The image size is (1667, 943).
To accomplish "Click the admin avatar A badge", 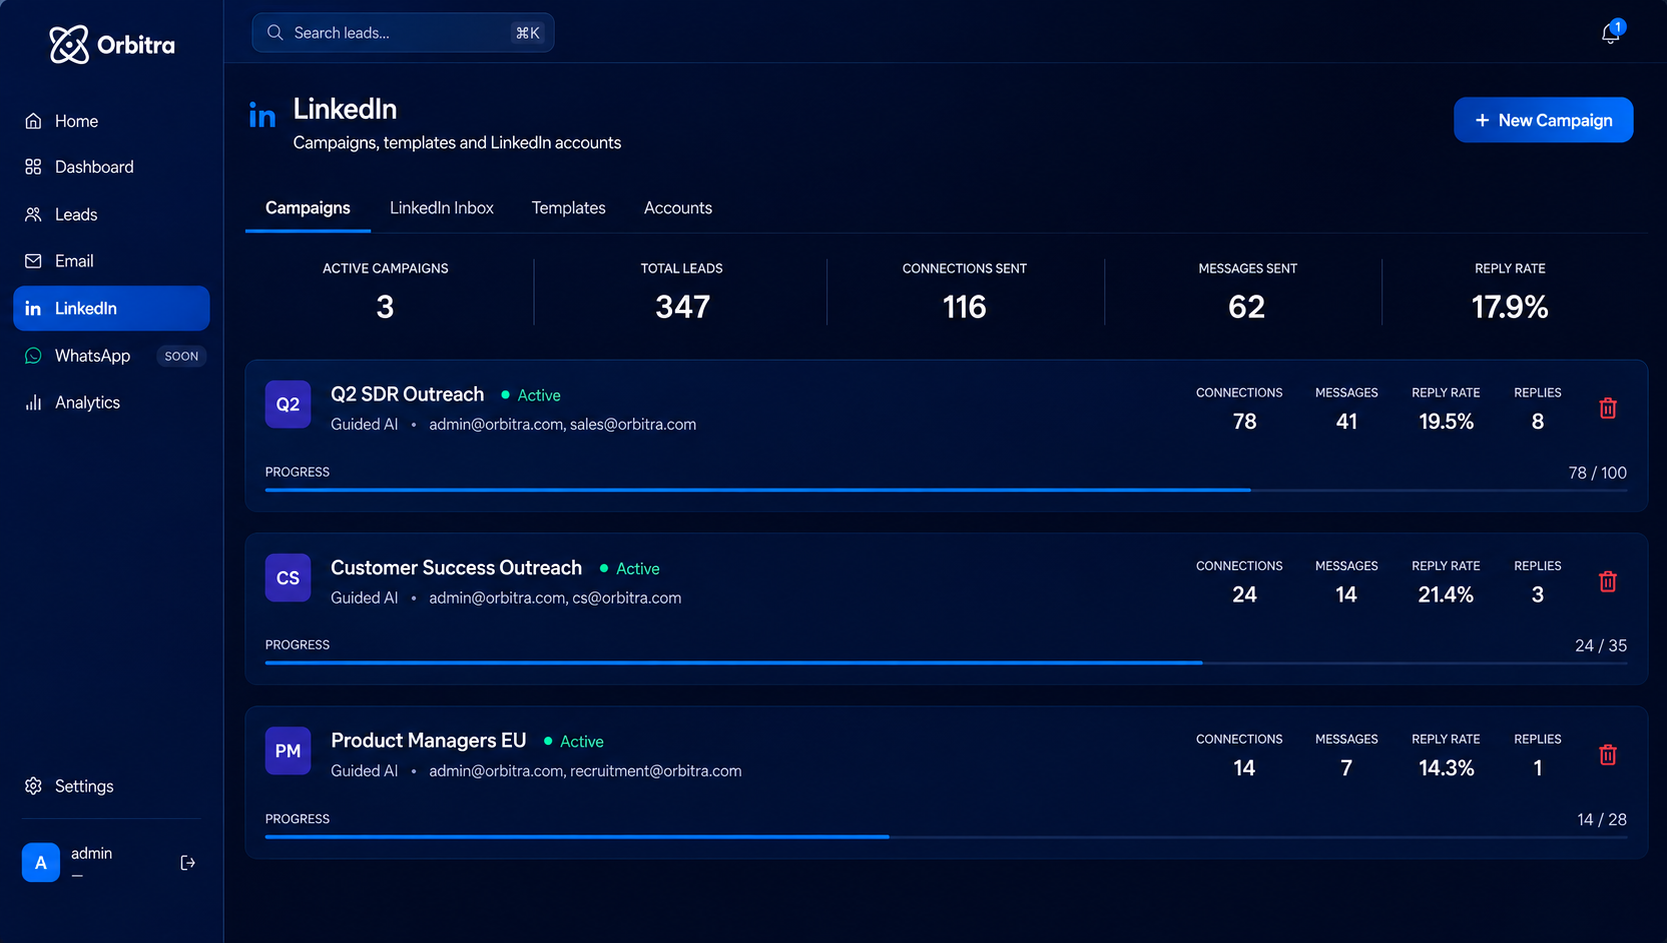I will (x=41, y=862).
